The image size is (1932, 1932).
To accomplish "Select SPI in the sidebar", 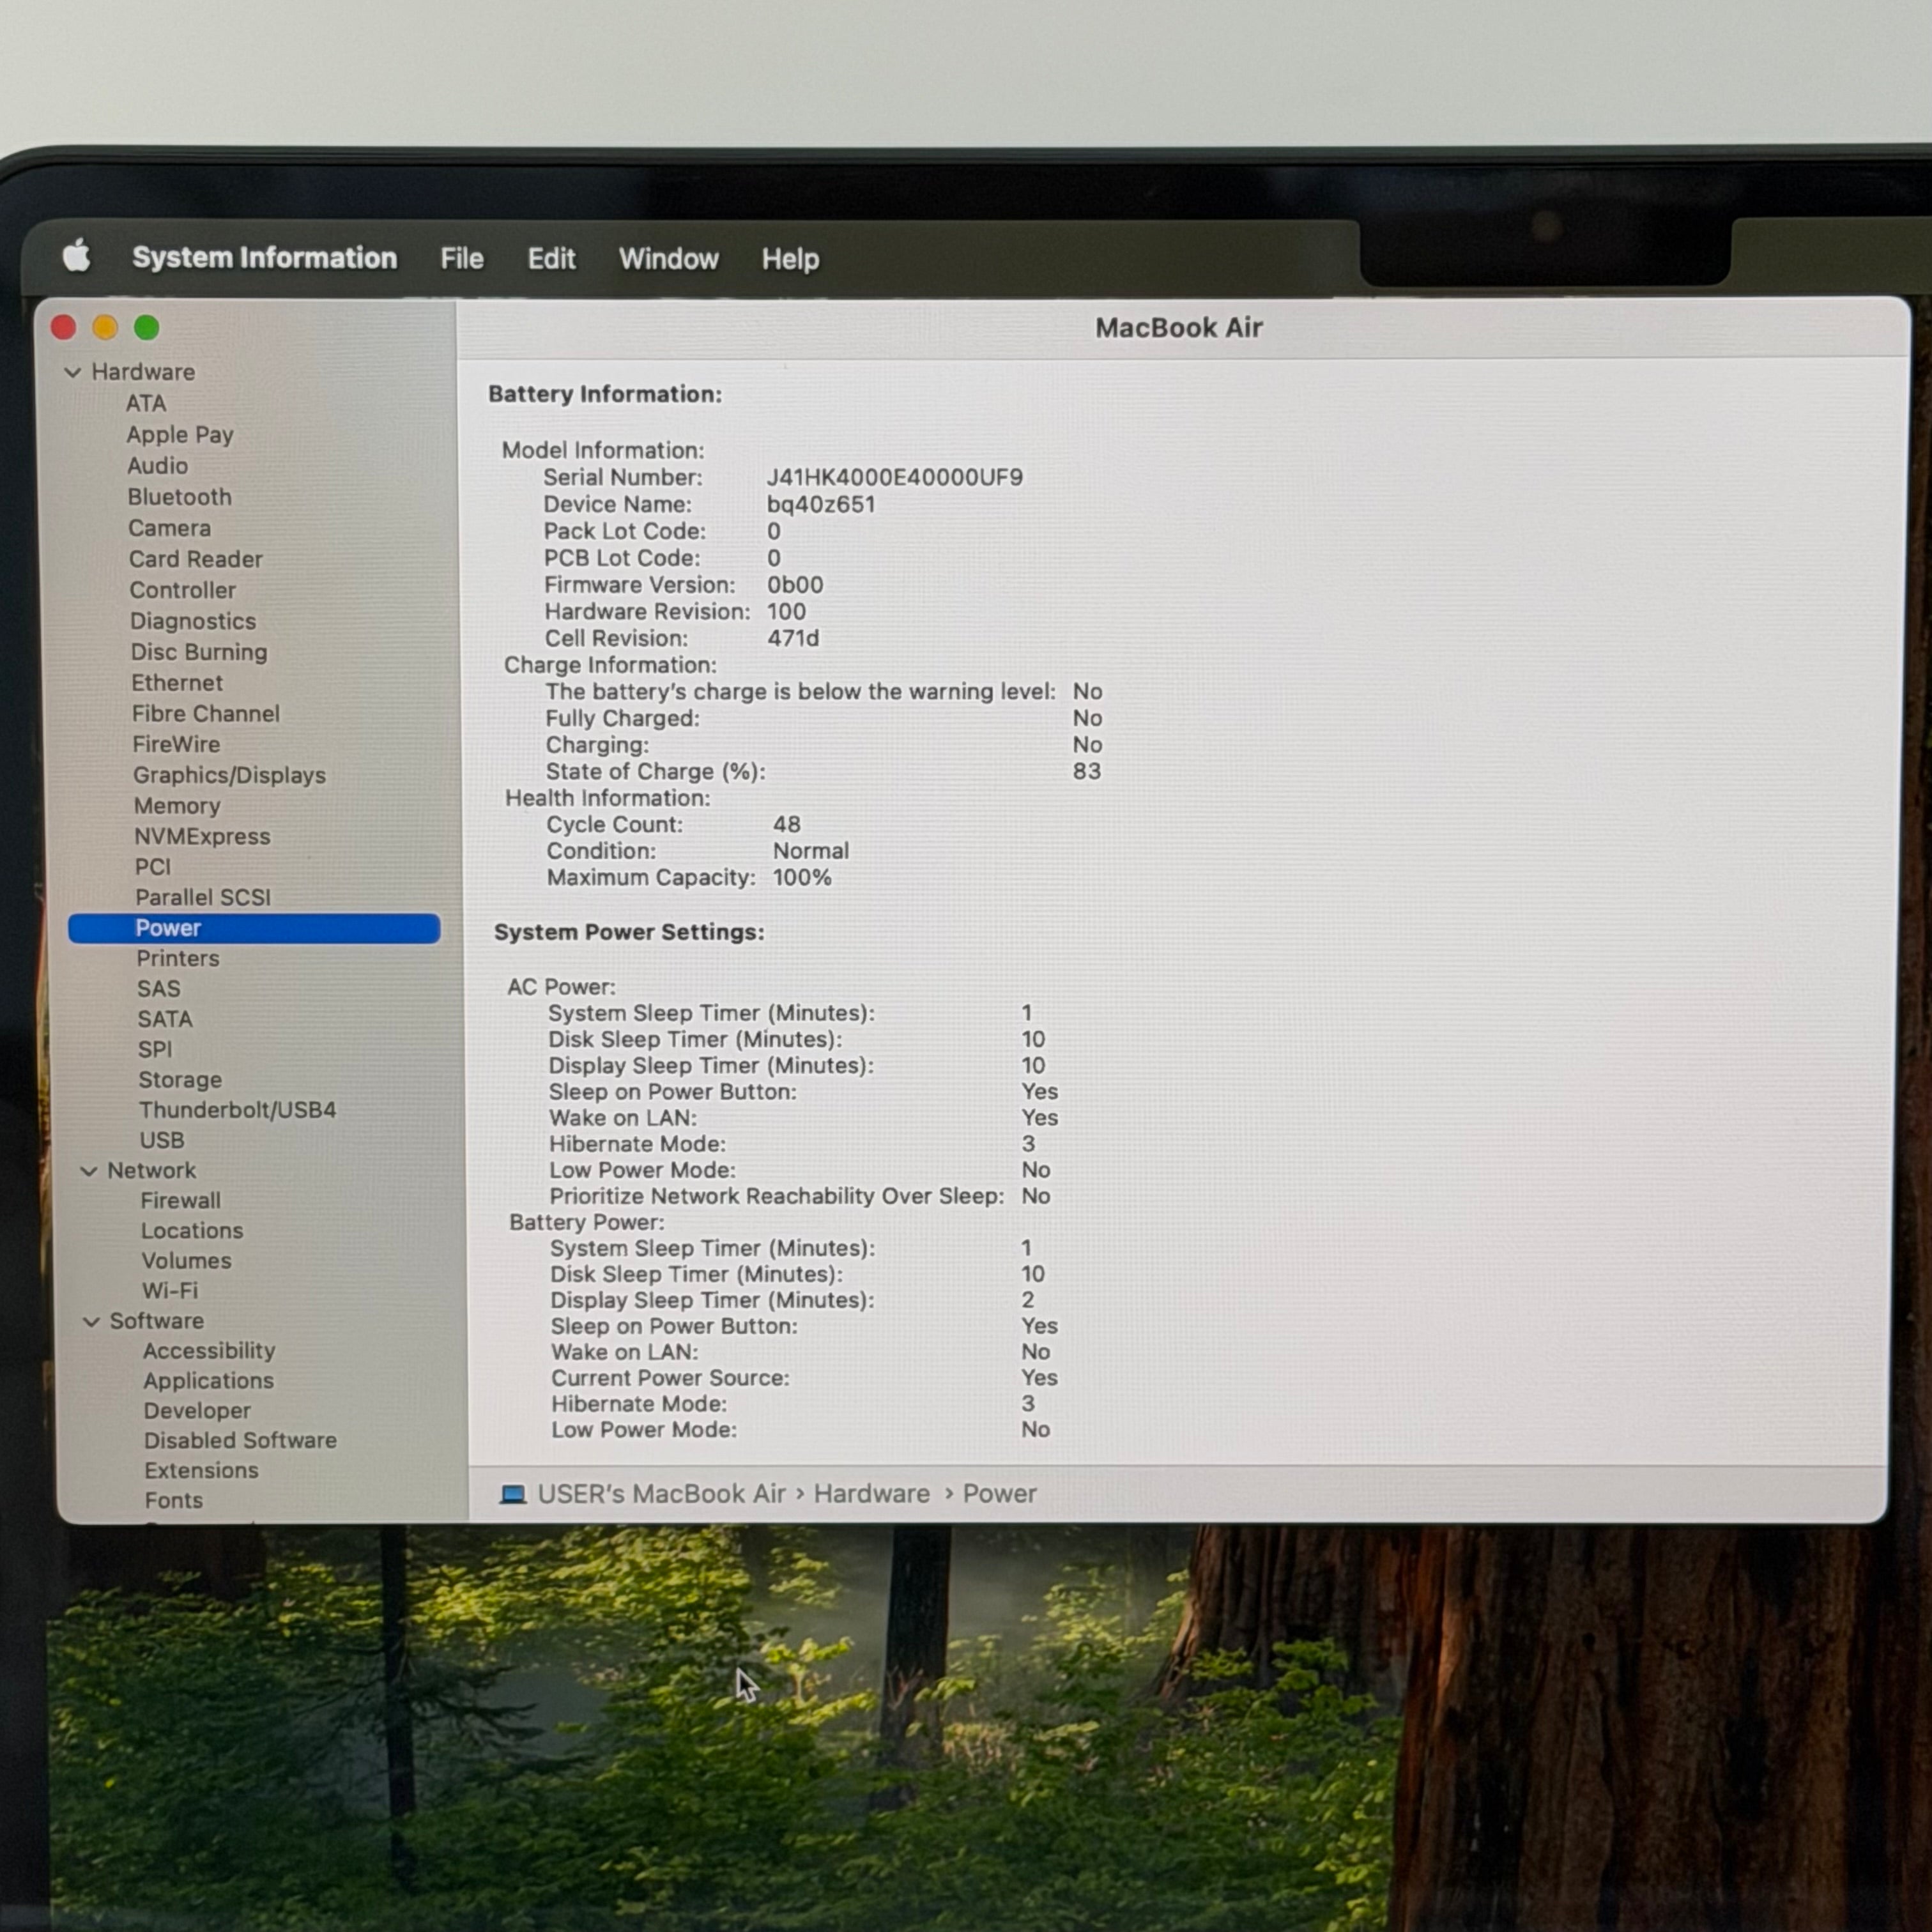I will click(155, 1049).
